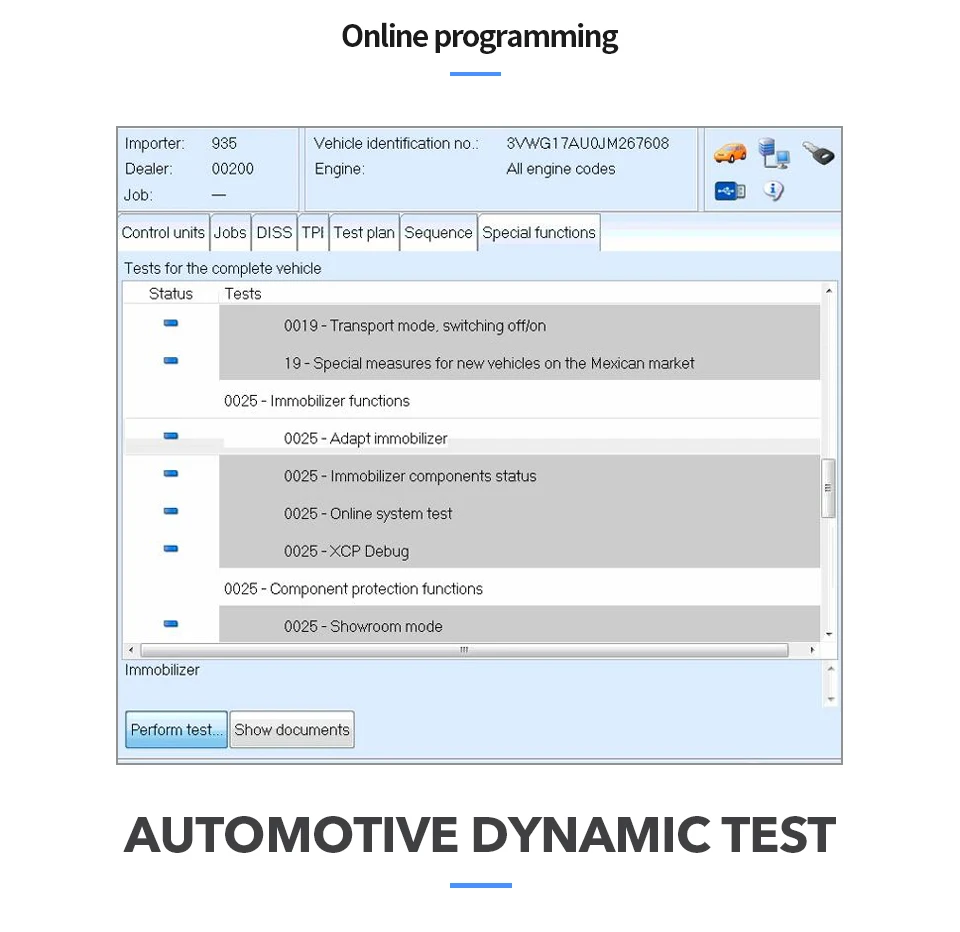Screen dimensions: 960x932
Task: Click status icon for Adapt immobilizer row
Action: click(171, 436)
